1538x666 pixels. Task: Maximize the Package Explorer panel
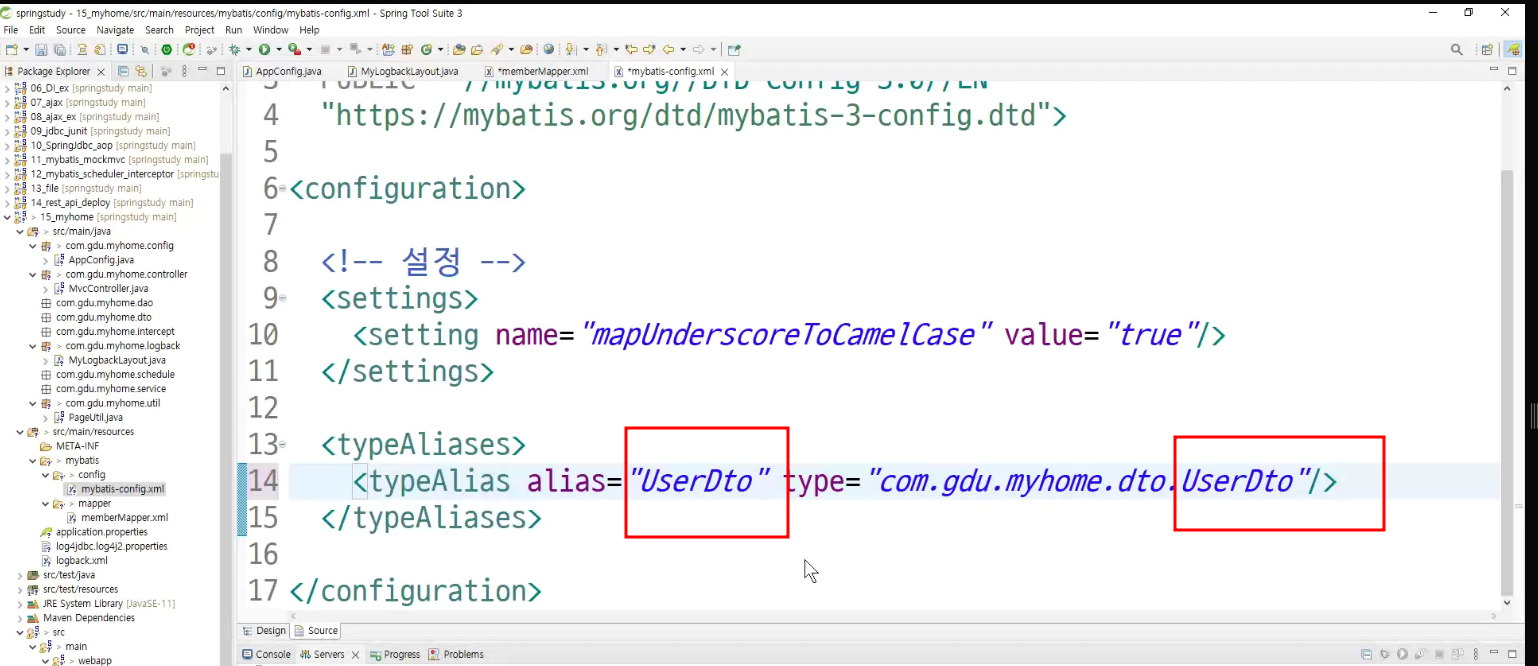[x=220, y=71]
